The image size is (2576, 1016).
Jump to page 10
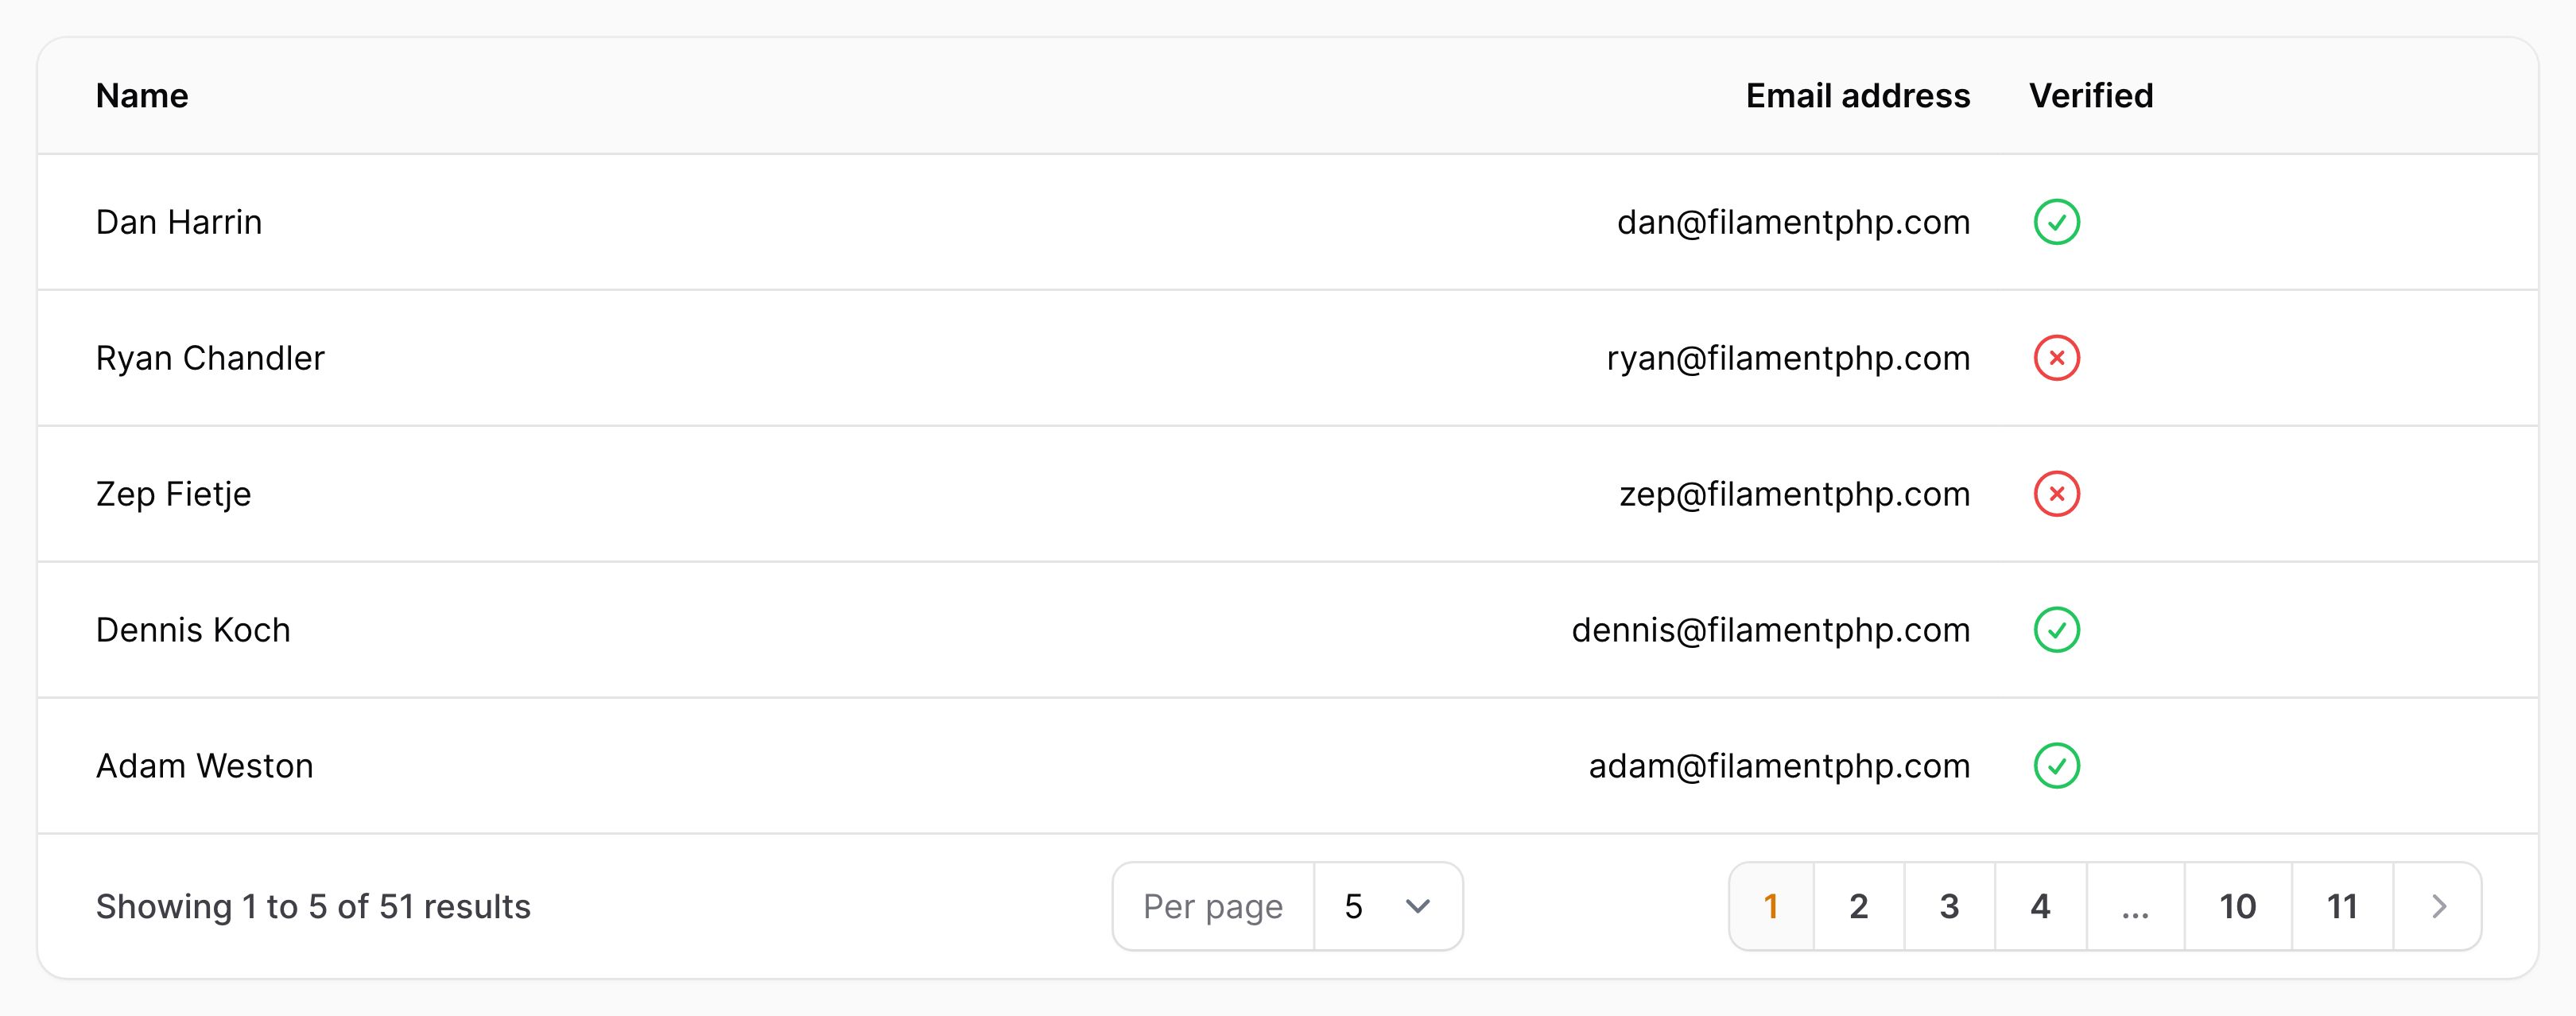(2238, 906)
